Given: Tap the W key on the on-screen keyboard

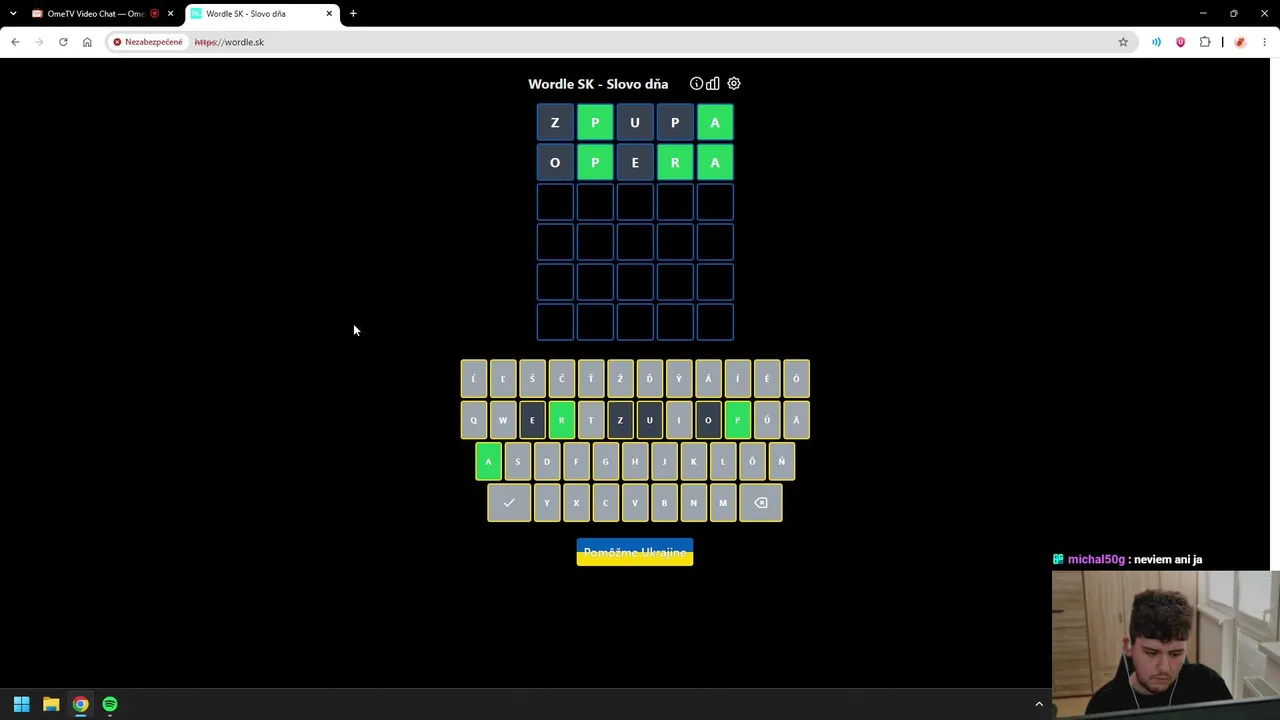Looking at the screenshot, I should tap(503, 420).
